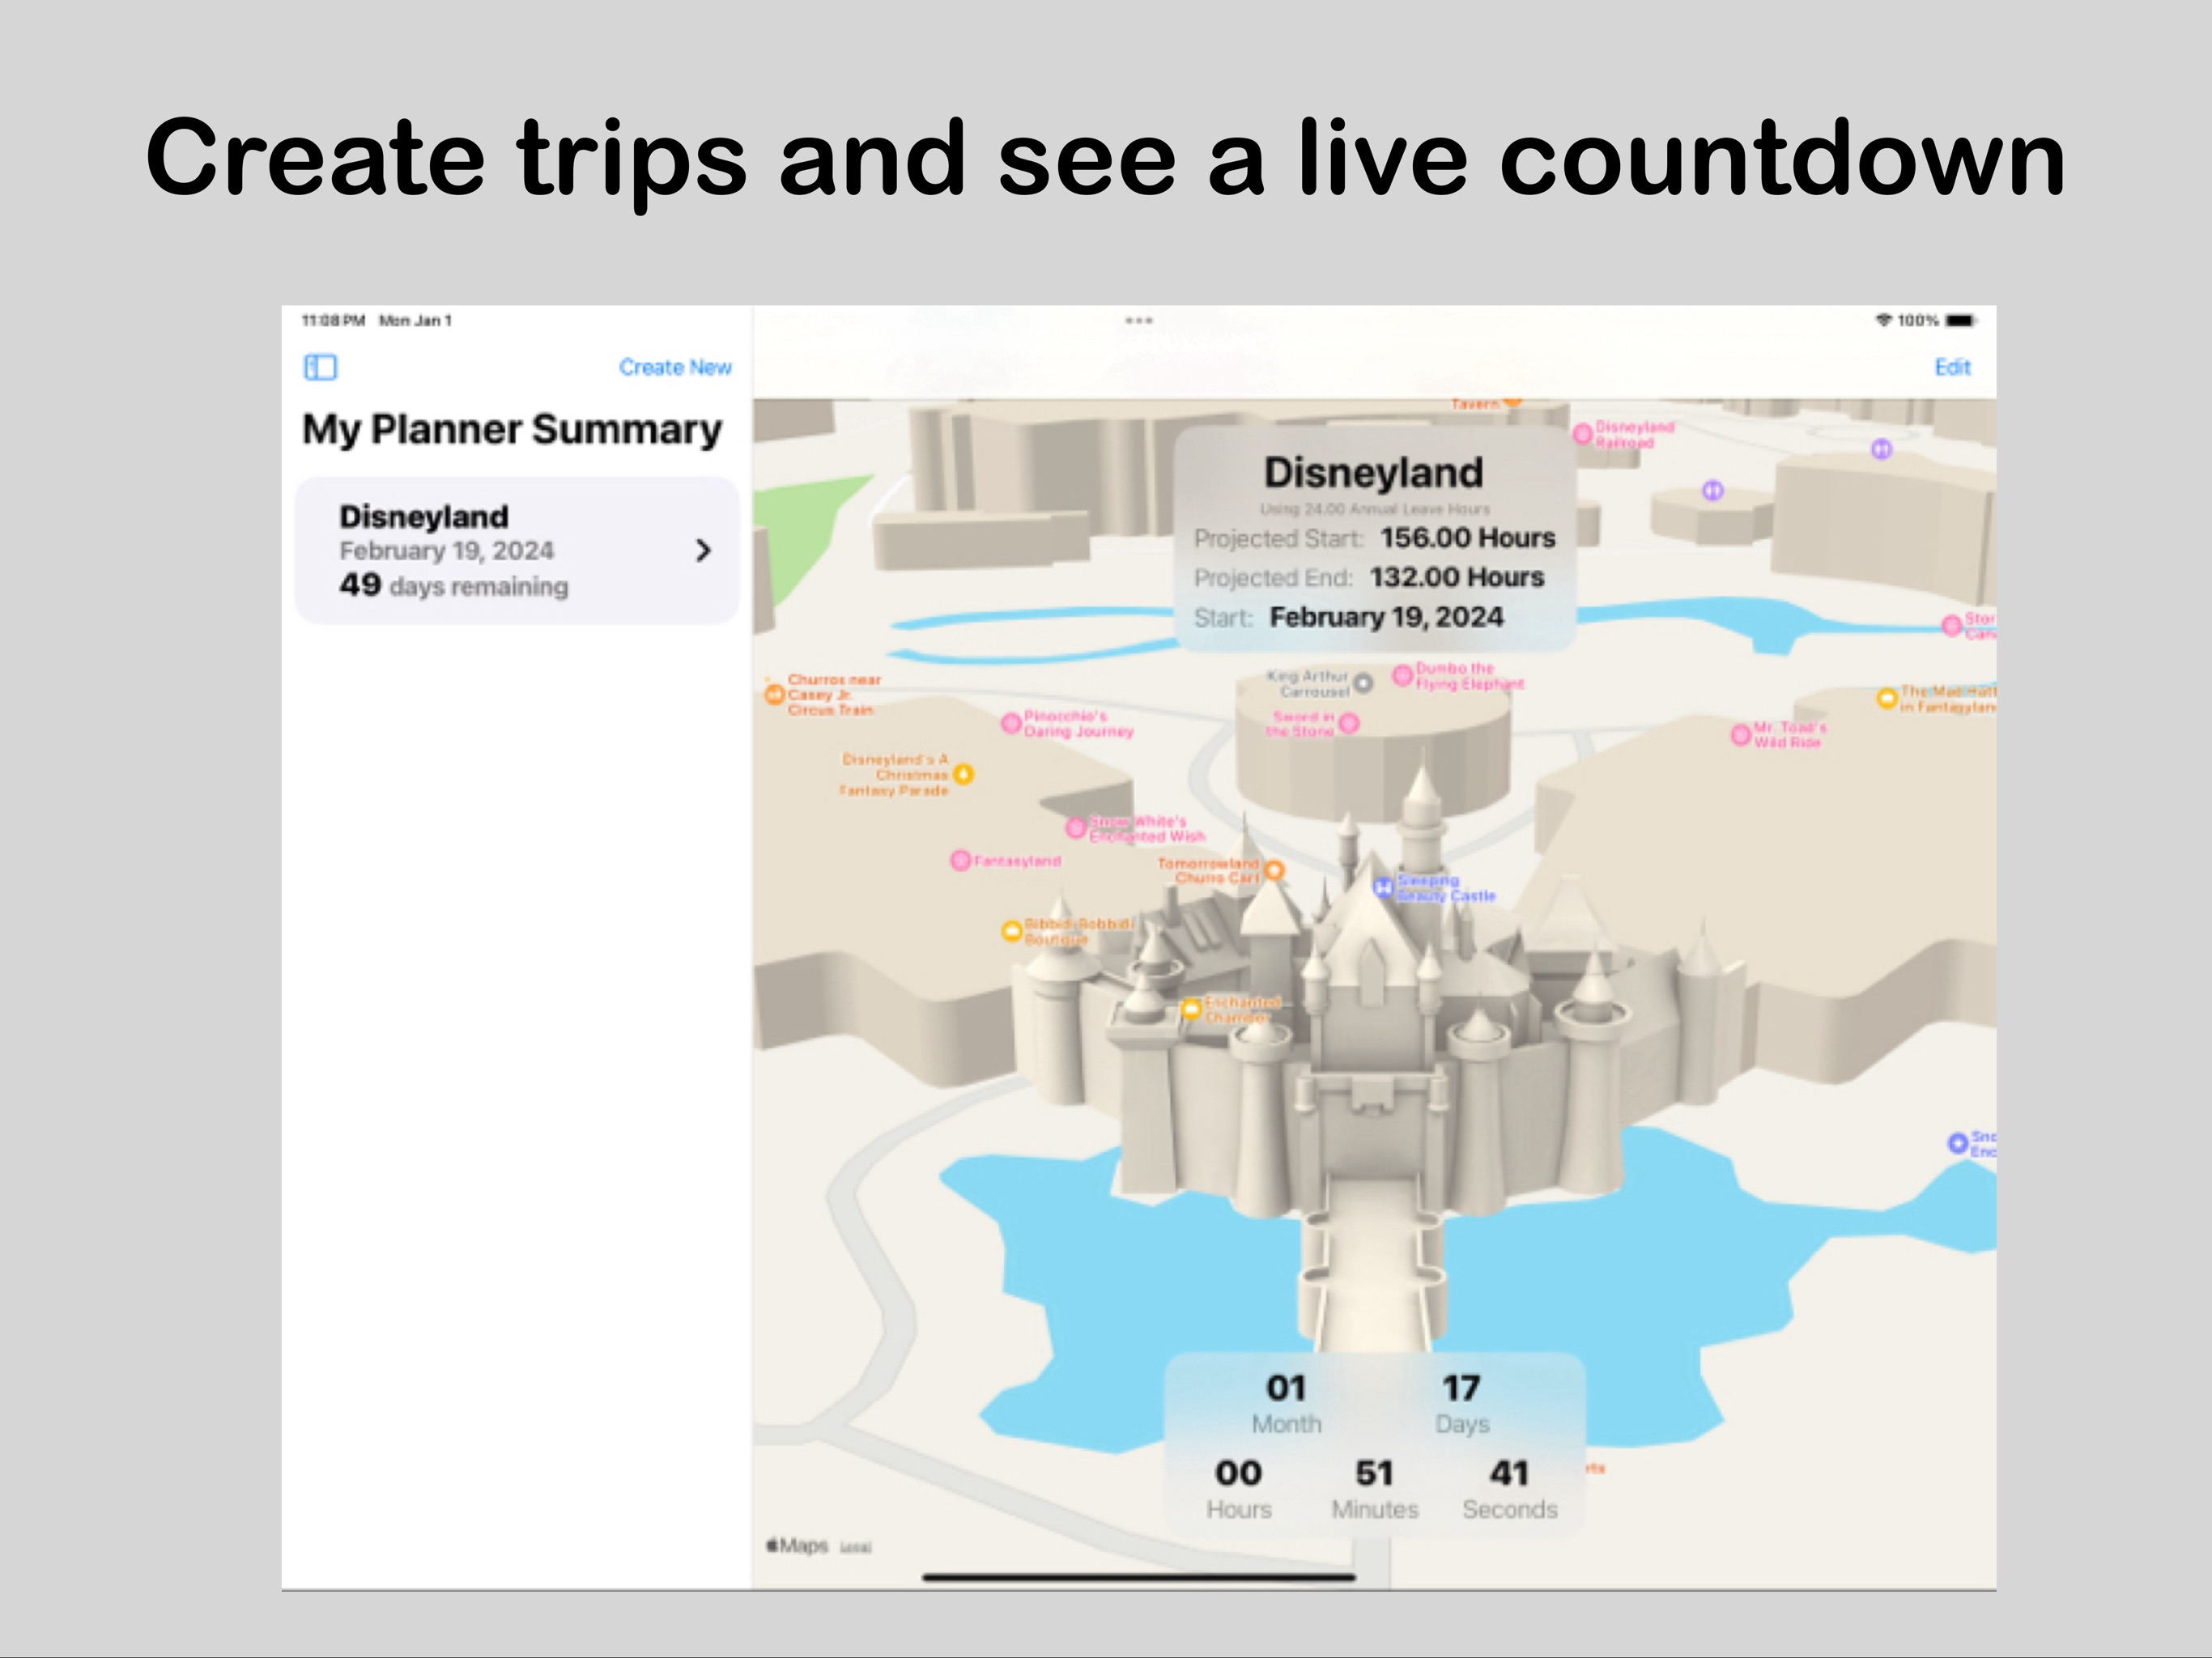Tap the live countdown timer panel
The height and width of the screenshot is (1658, 2212).
(x=1374, y=1445)
